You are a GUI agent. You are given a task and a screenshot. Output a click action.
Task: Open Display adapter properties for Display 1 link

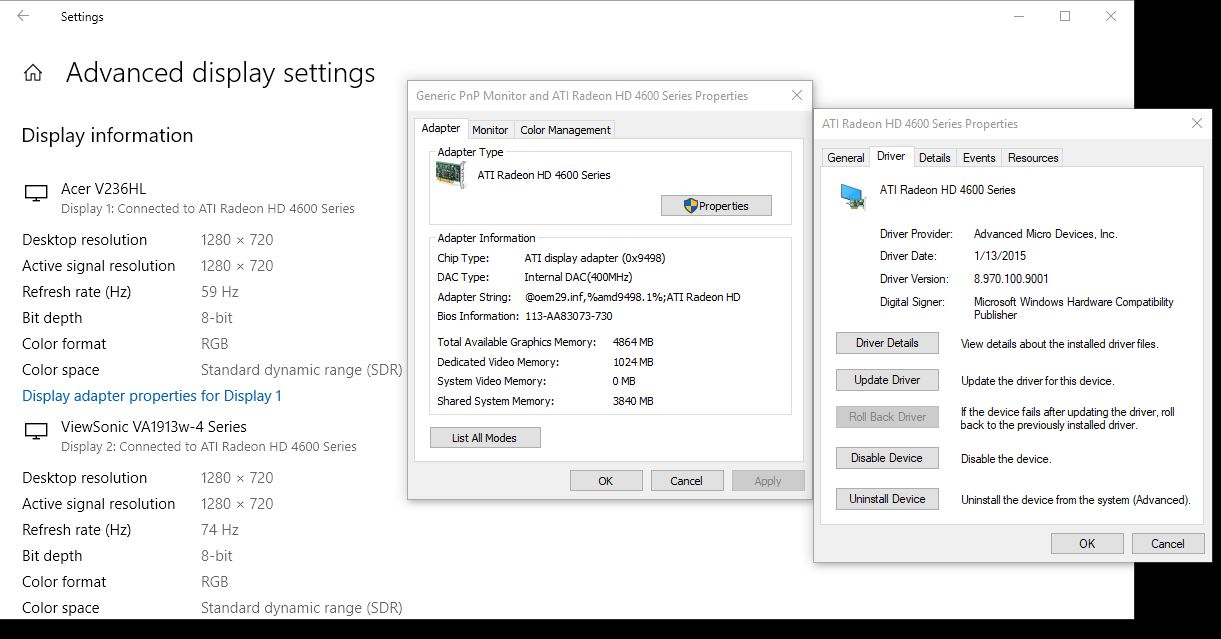(152, 396)
